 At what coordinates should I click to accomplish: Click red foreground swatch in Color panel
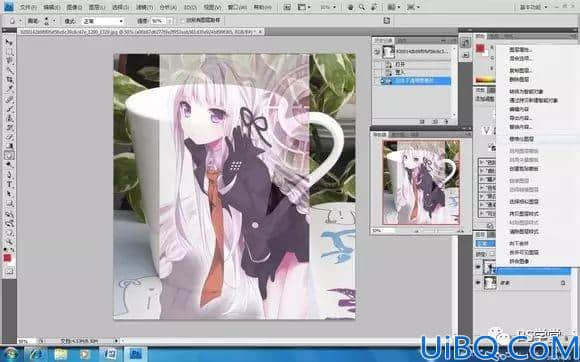(480, 48)
